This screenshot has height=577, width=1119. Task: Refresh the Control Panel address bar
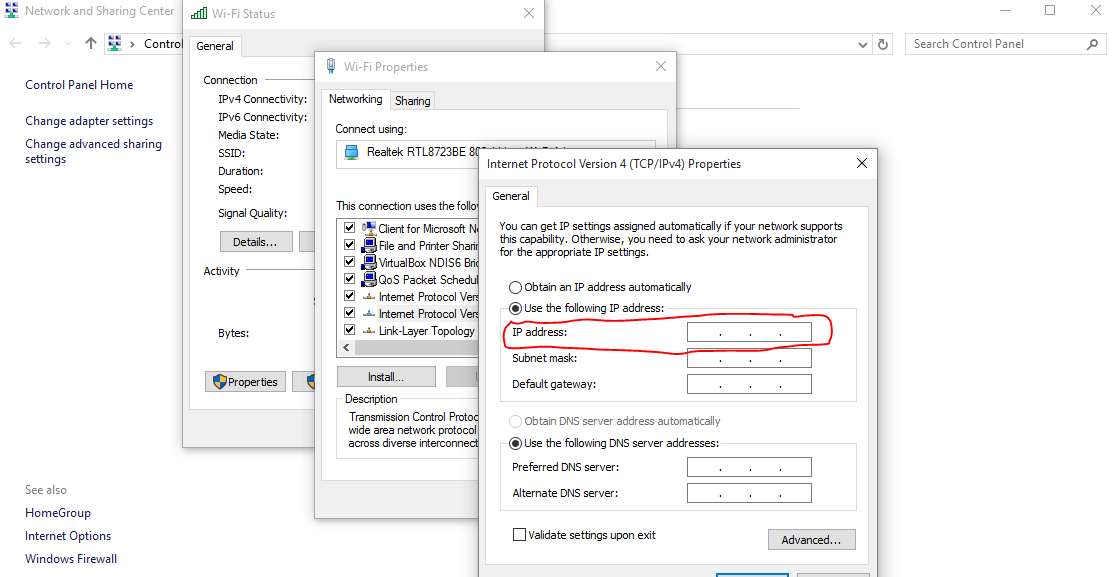coord(883,44)
